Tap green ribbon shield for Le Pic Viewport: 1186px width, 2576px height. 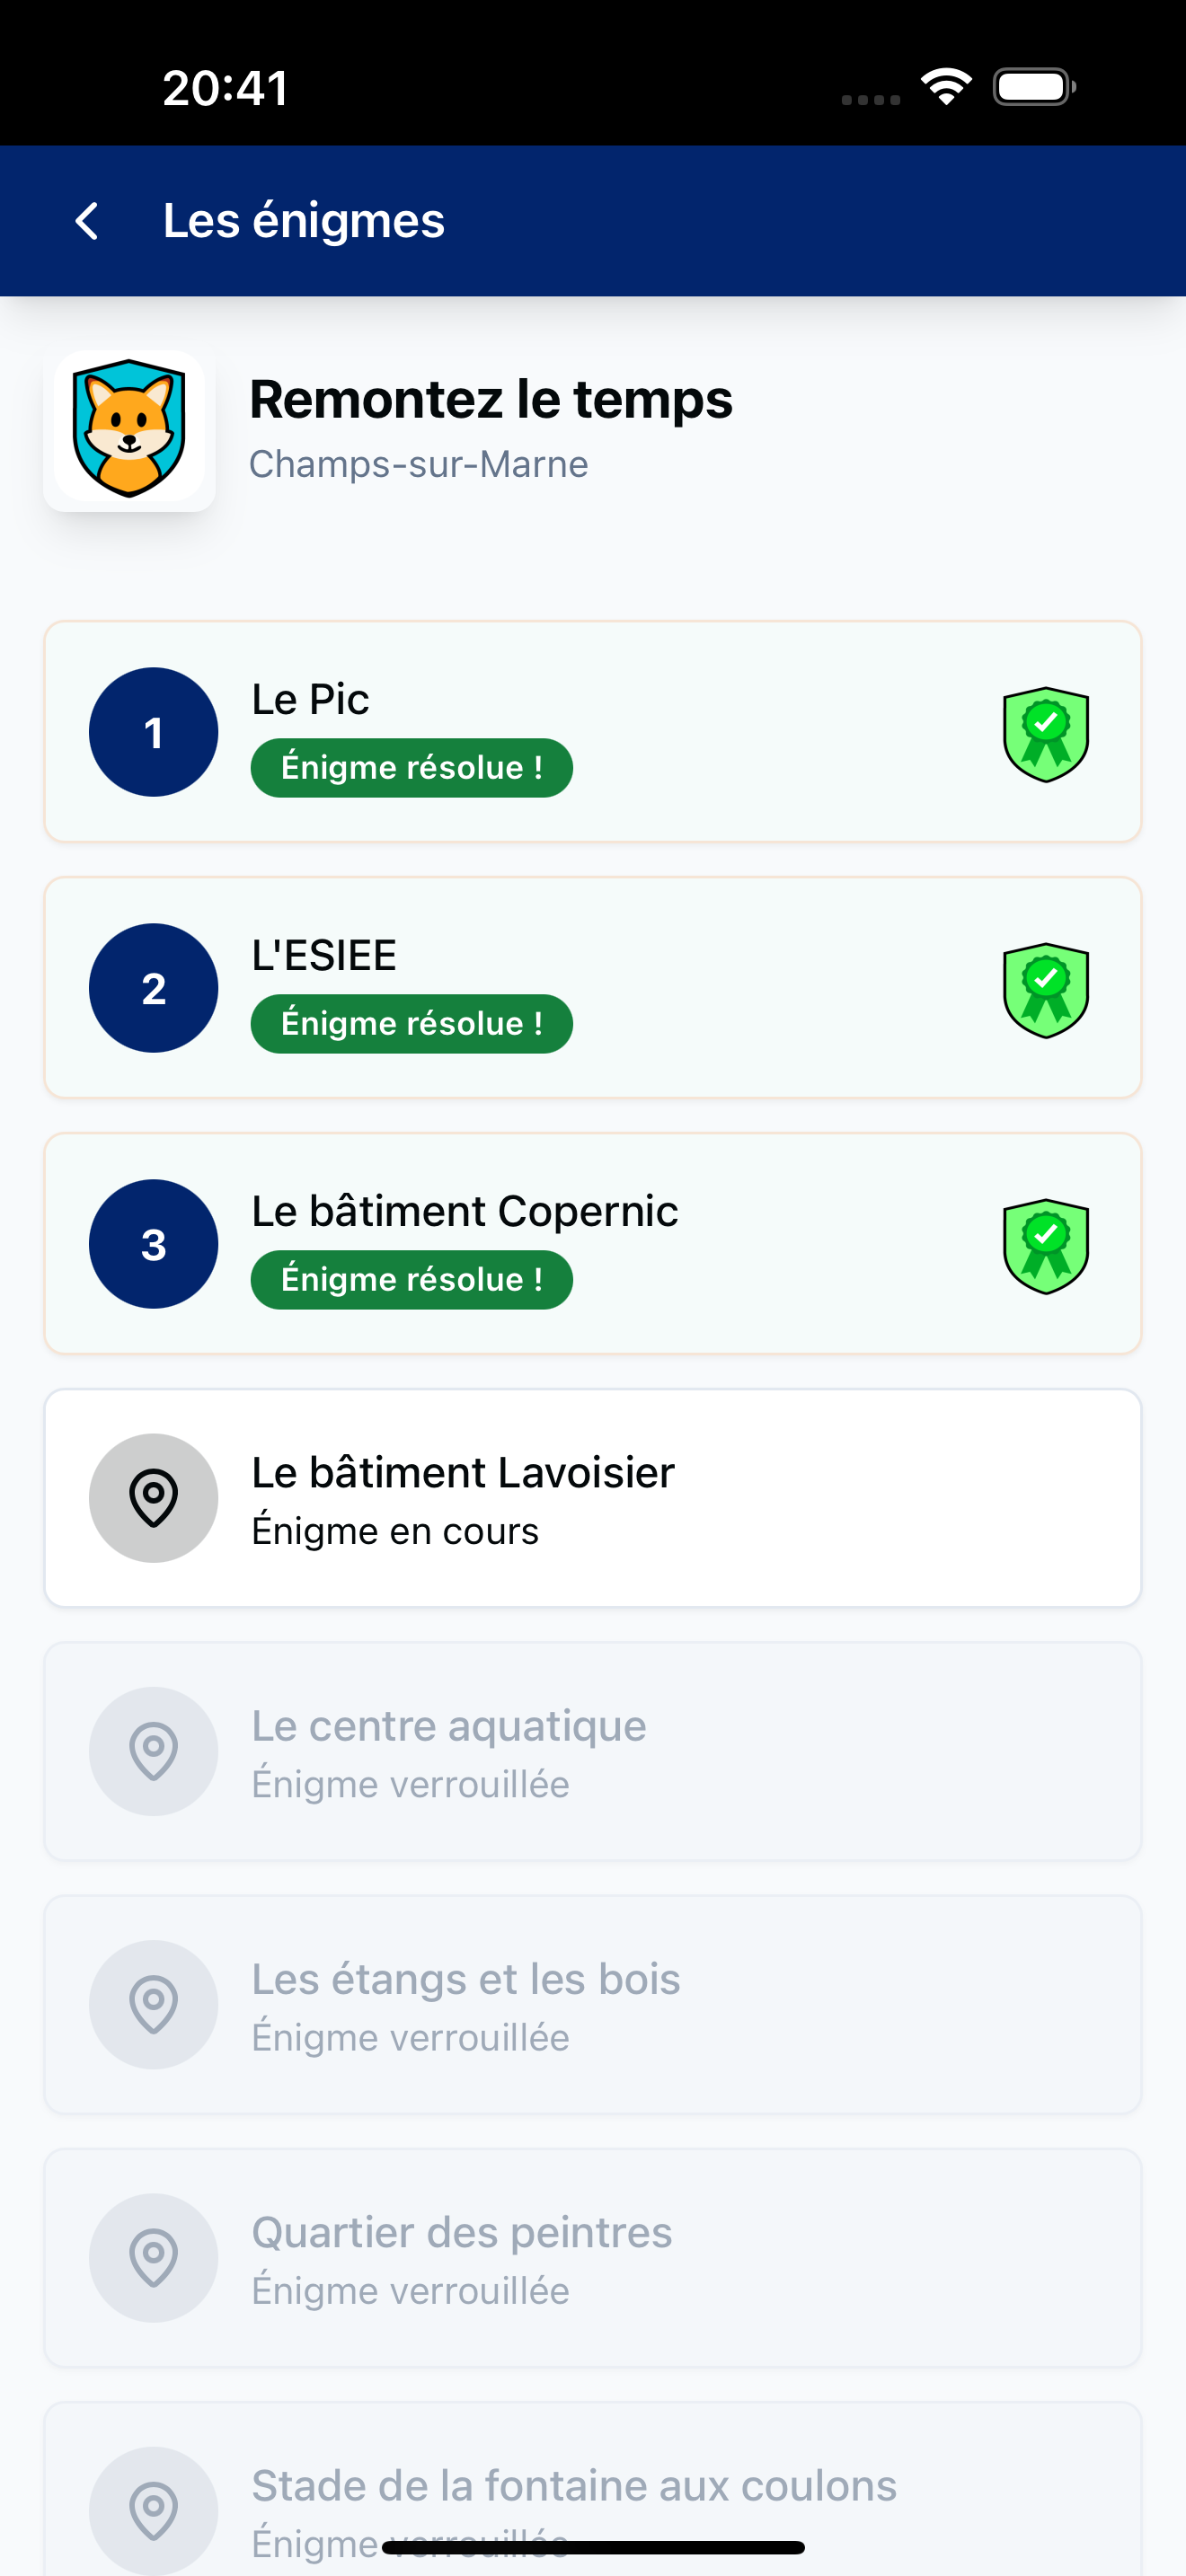tap(1045, 734)
